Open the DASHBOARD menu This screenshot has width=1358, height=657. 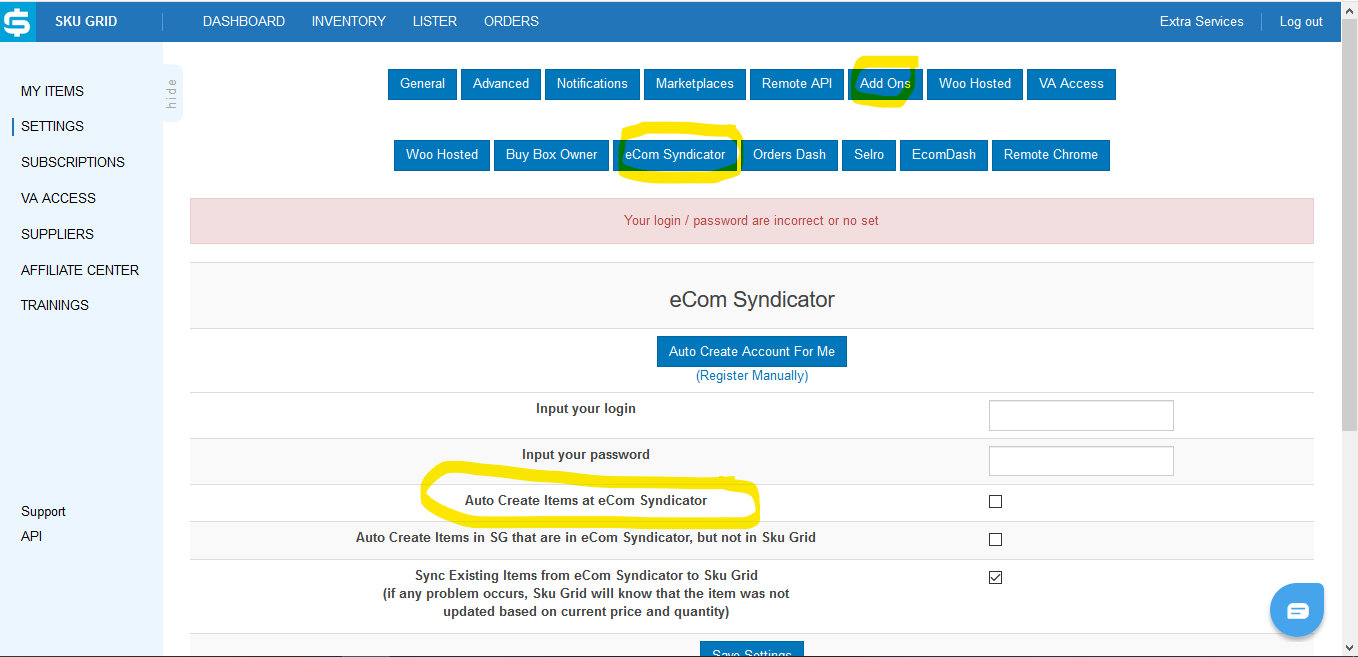click(x=244, y=21)
